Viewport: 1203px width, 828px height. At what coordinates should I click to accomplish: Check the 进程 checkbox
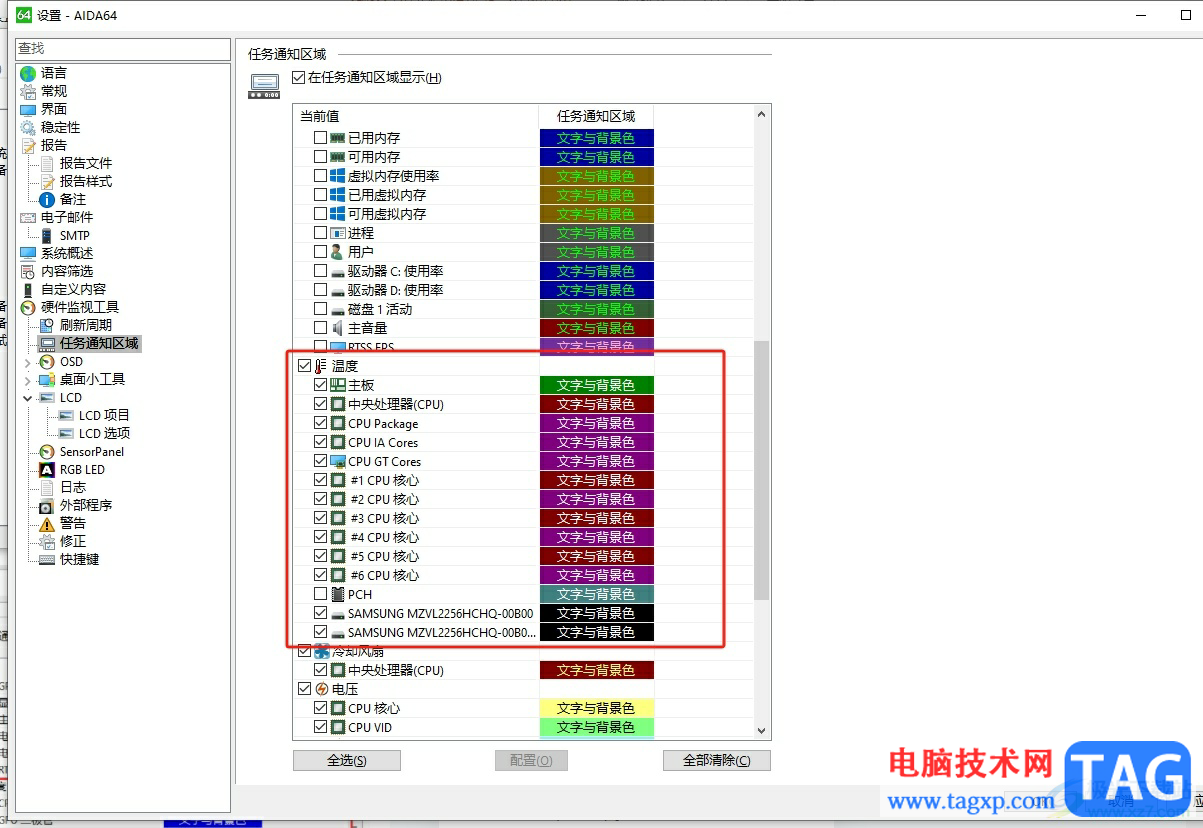320,233
